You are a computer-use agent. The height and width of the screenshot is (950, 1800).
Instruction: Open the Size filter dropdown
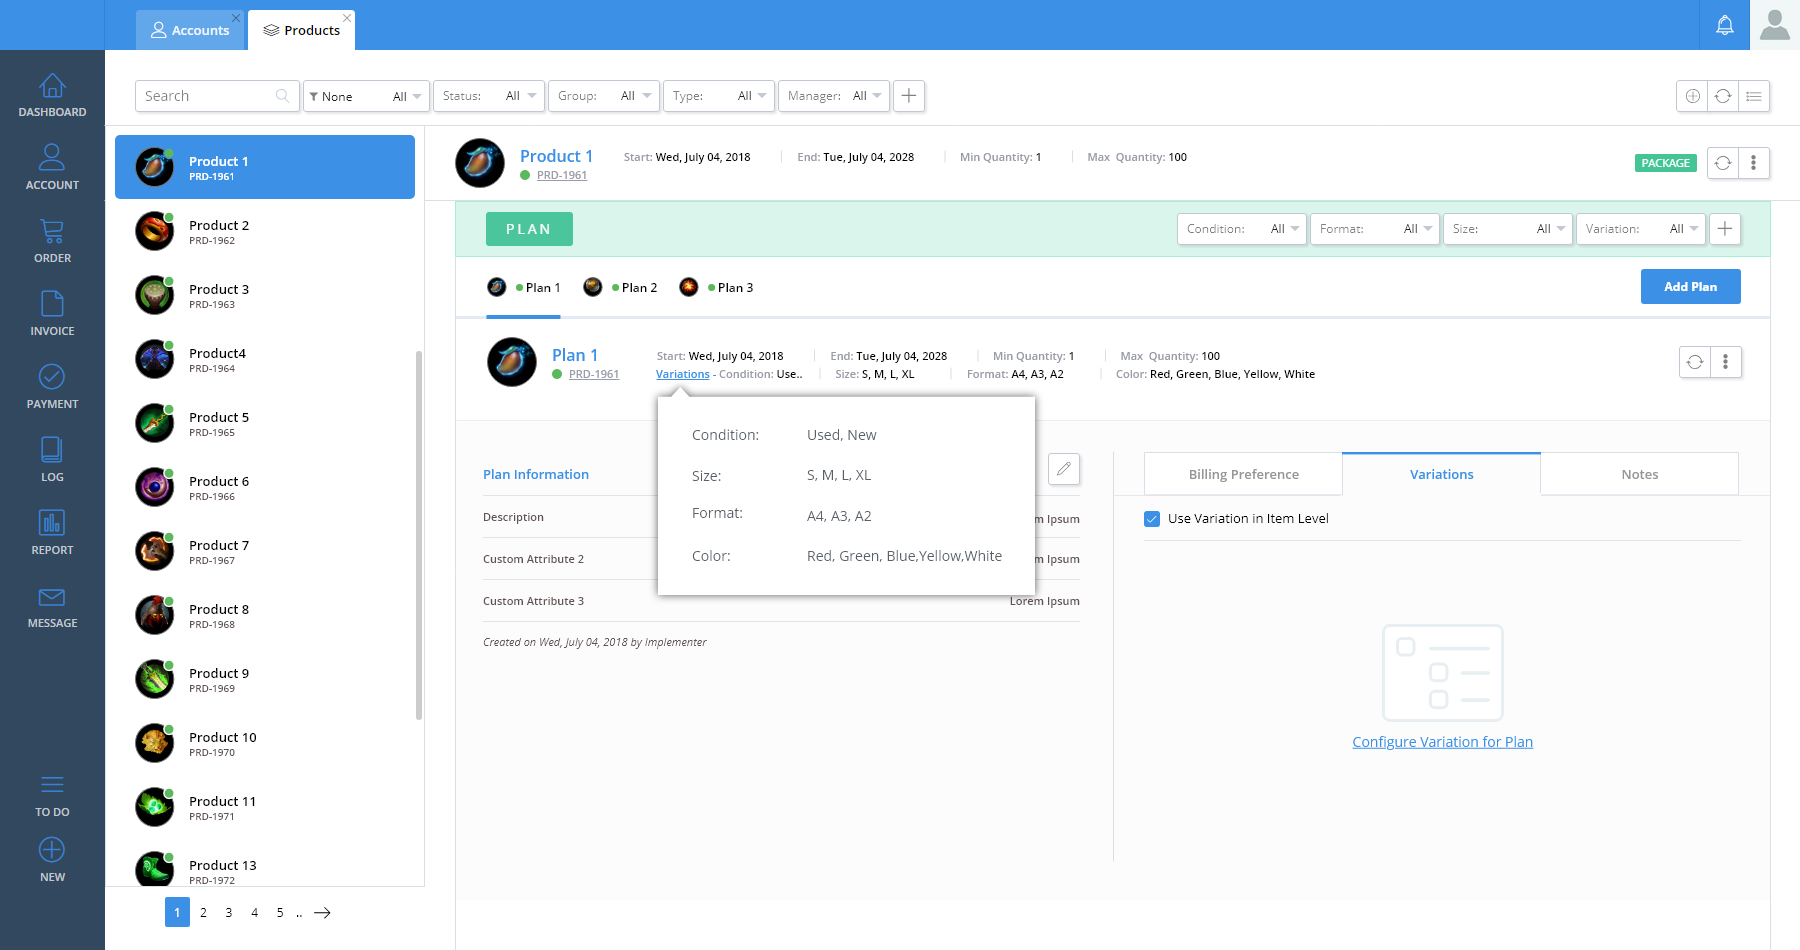tap(1507, 229)
